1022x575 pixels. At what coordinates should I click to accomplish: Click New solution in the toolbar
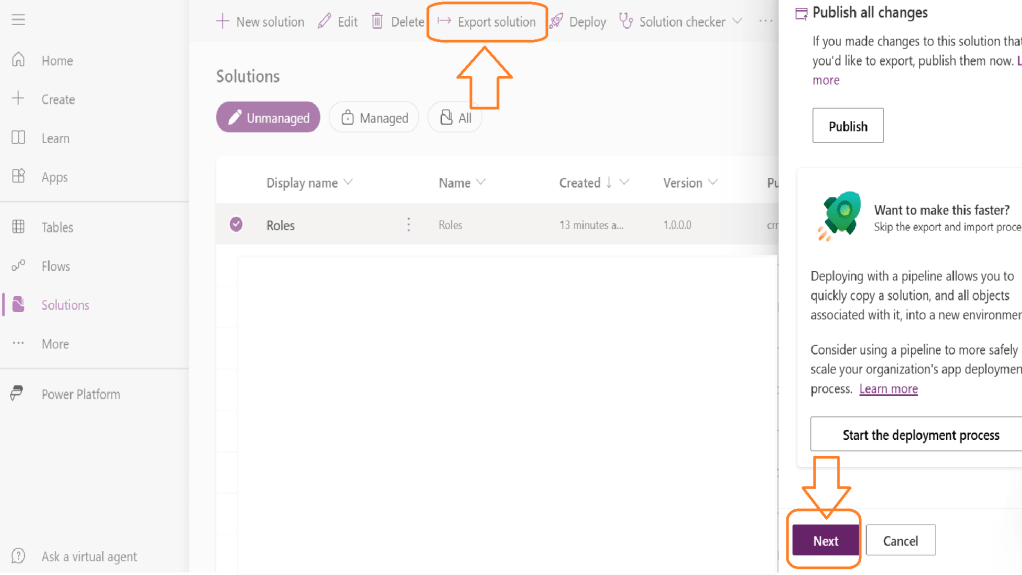[260, 22]
